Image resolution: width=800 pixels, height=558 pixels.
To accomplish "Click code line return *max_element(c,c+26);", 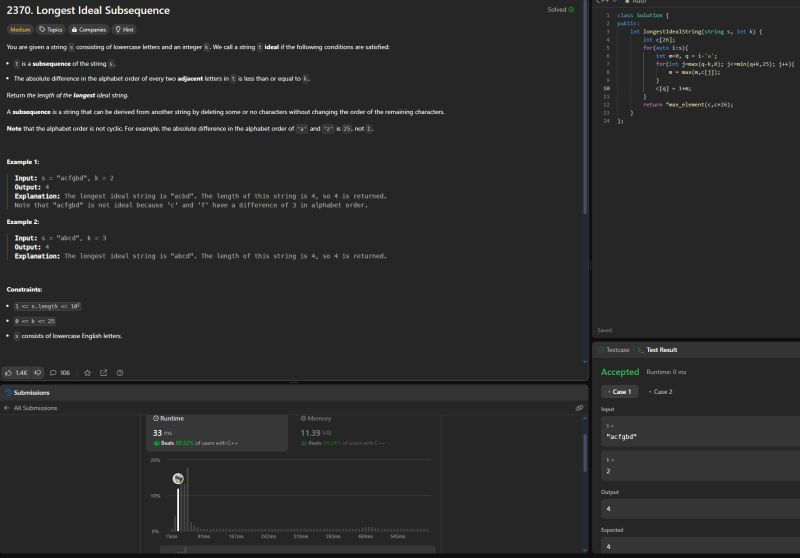I will tap(688, 105).
